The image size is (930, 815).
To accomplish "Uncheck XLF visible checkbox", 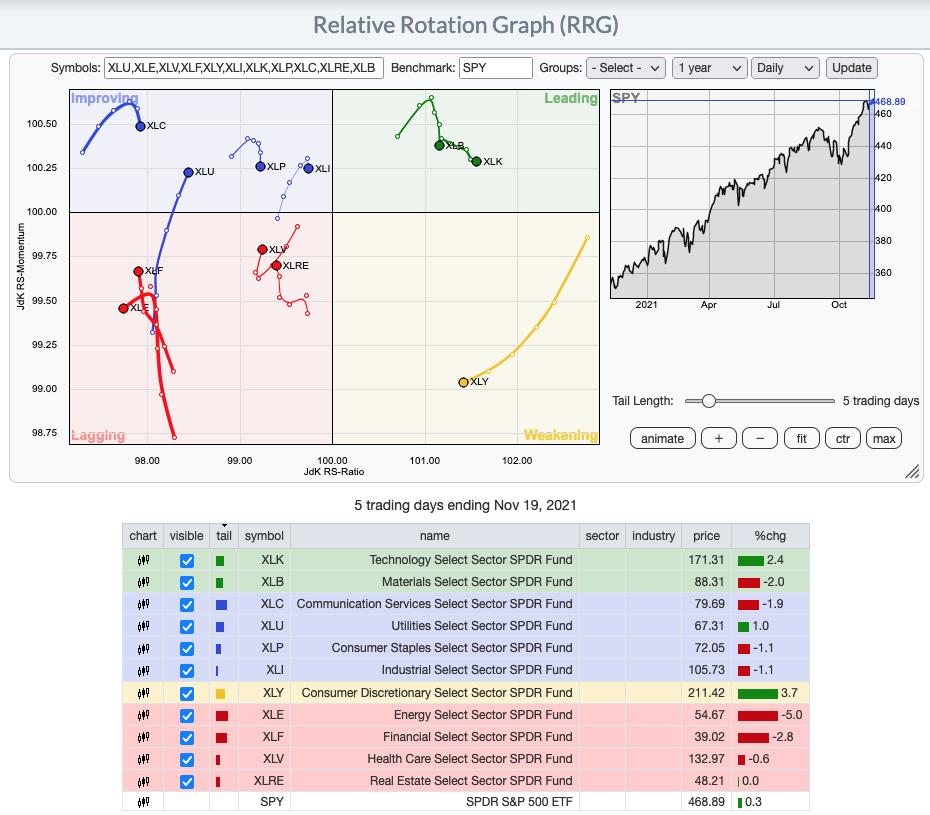I will pos(187,737).
